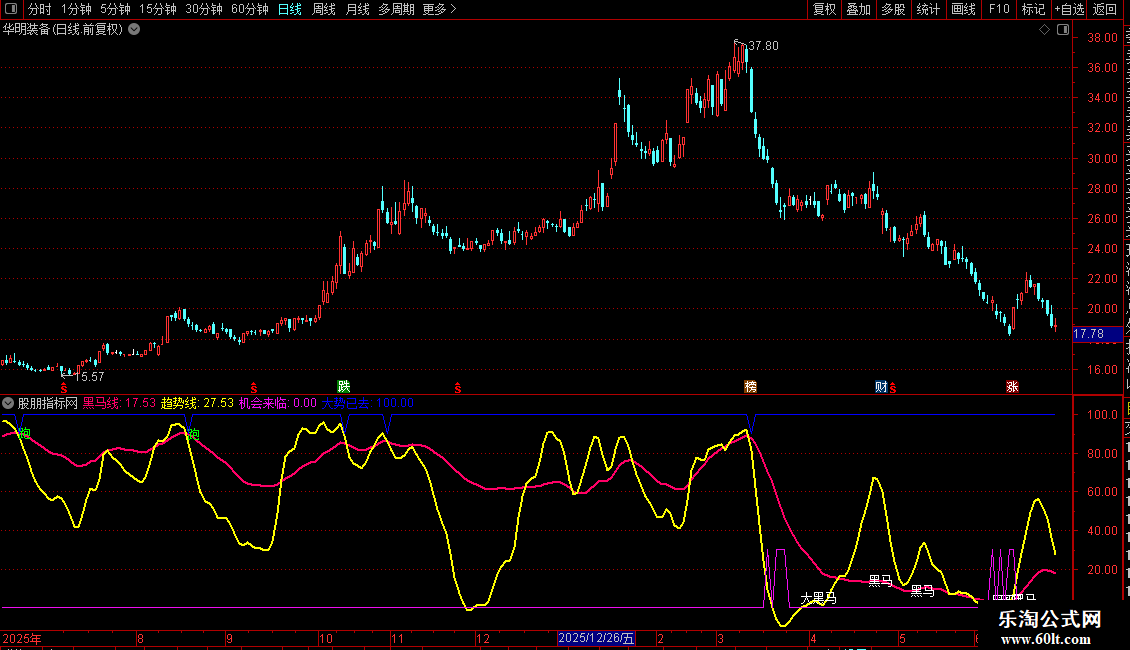This screenshot has height=650, width=1130.
Task: Open dropdown beside 华明装备 title
Action: tap(134, 30)
